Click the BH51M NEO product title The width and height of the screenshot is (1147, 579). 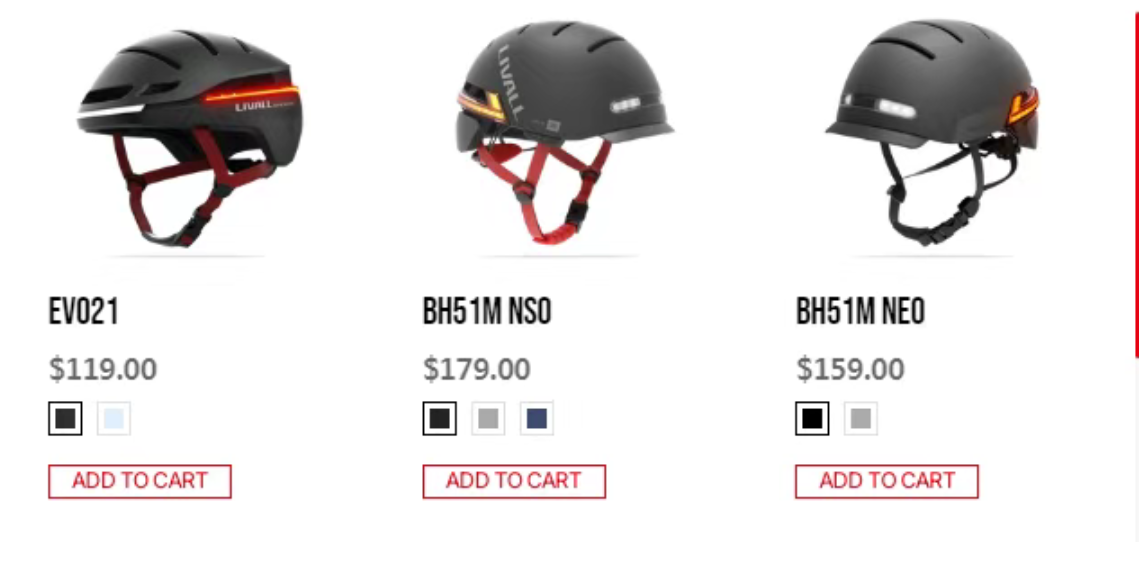pyautogui.click(x=860, y=311)
